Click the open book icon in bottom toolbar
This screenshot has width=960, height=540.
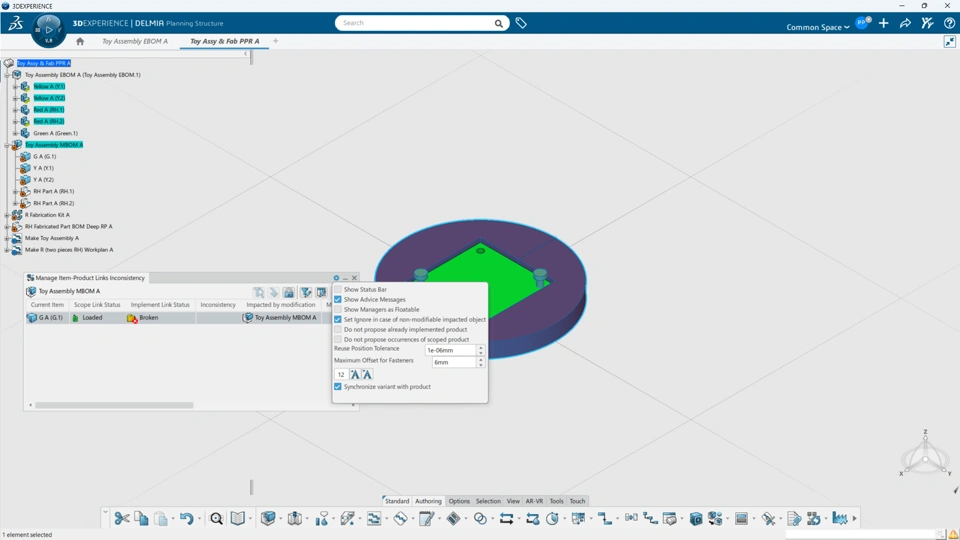(238, 519)
